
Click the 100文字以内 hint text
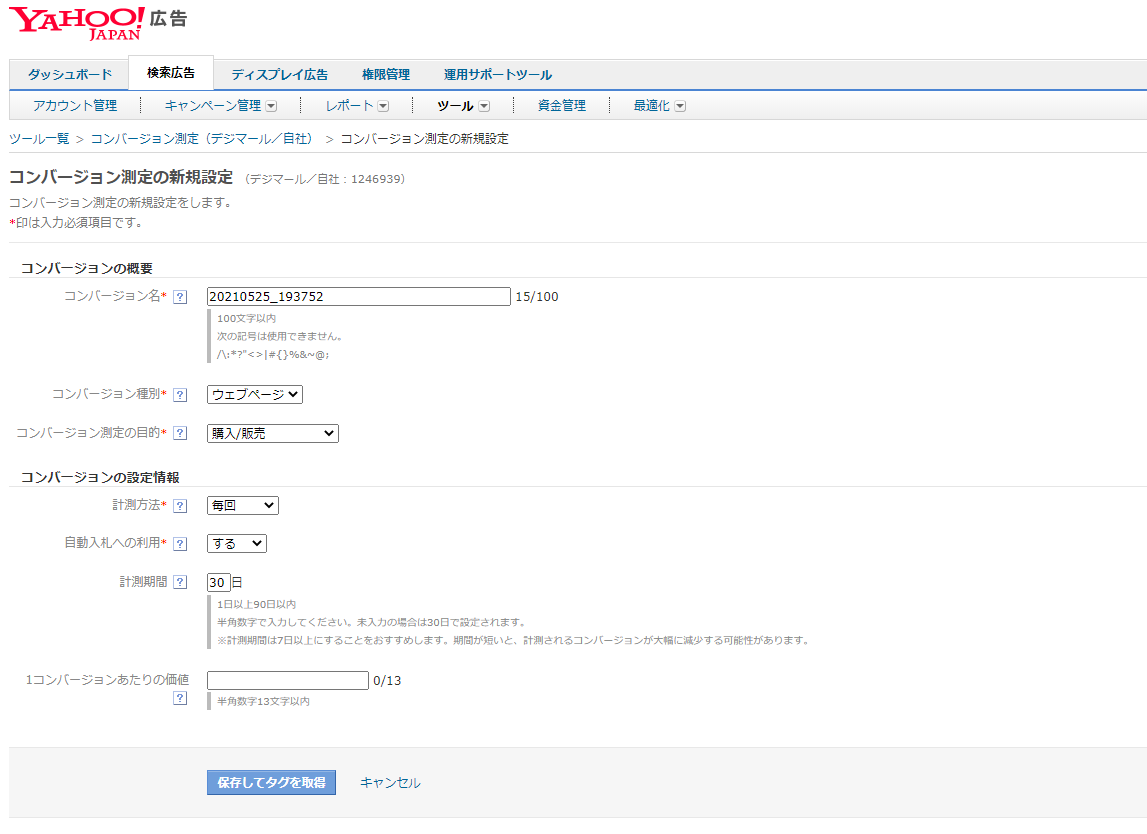247,319
